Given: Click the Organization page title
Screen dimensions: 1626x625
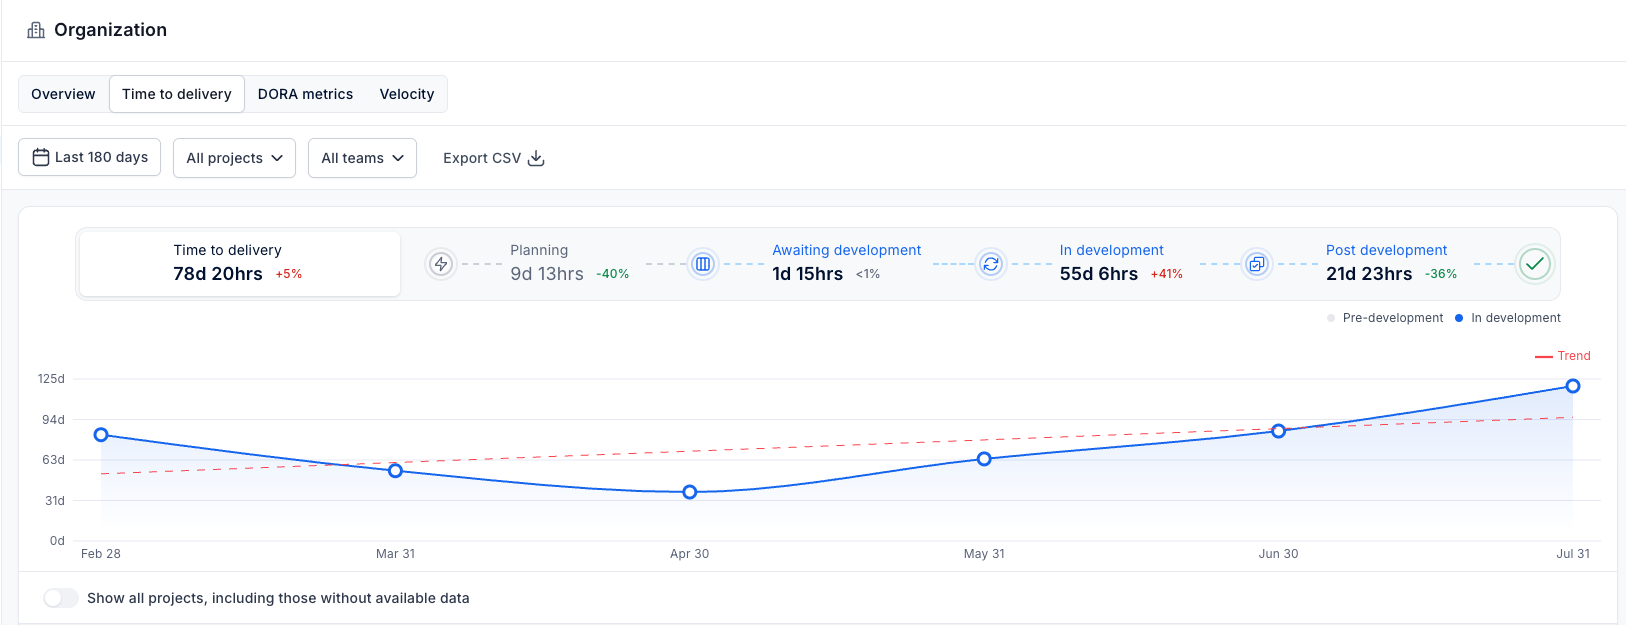Looking at the screenshot, I should pos(110,30).
